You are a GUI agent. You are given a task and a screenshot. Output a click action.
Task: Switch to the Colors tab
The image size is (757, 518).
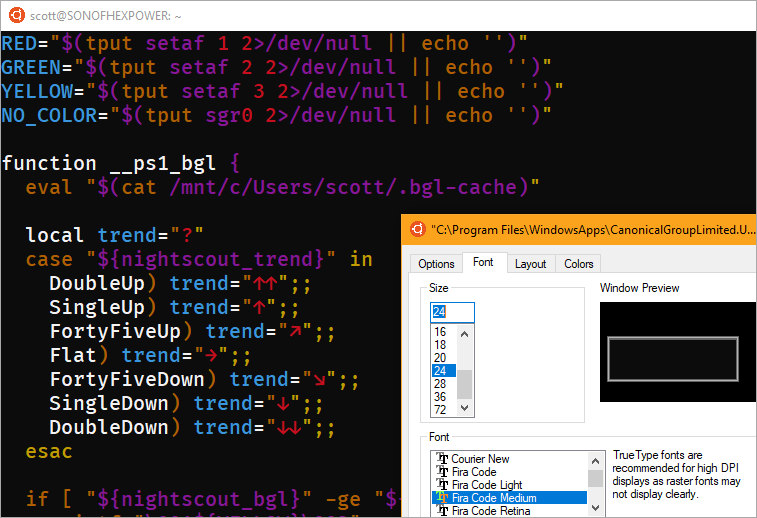click(x=578, y=264)
